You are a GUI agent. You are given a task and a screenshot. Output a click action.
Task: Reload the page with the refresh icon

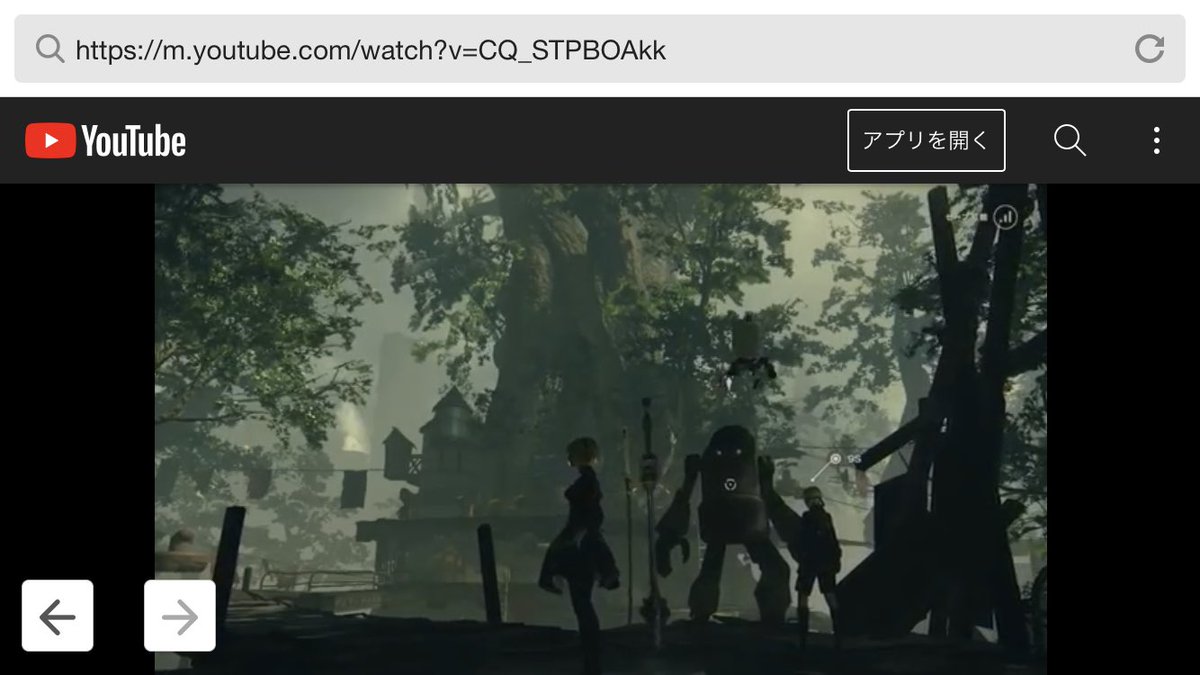click(x=1149, y=49)
